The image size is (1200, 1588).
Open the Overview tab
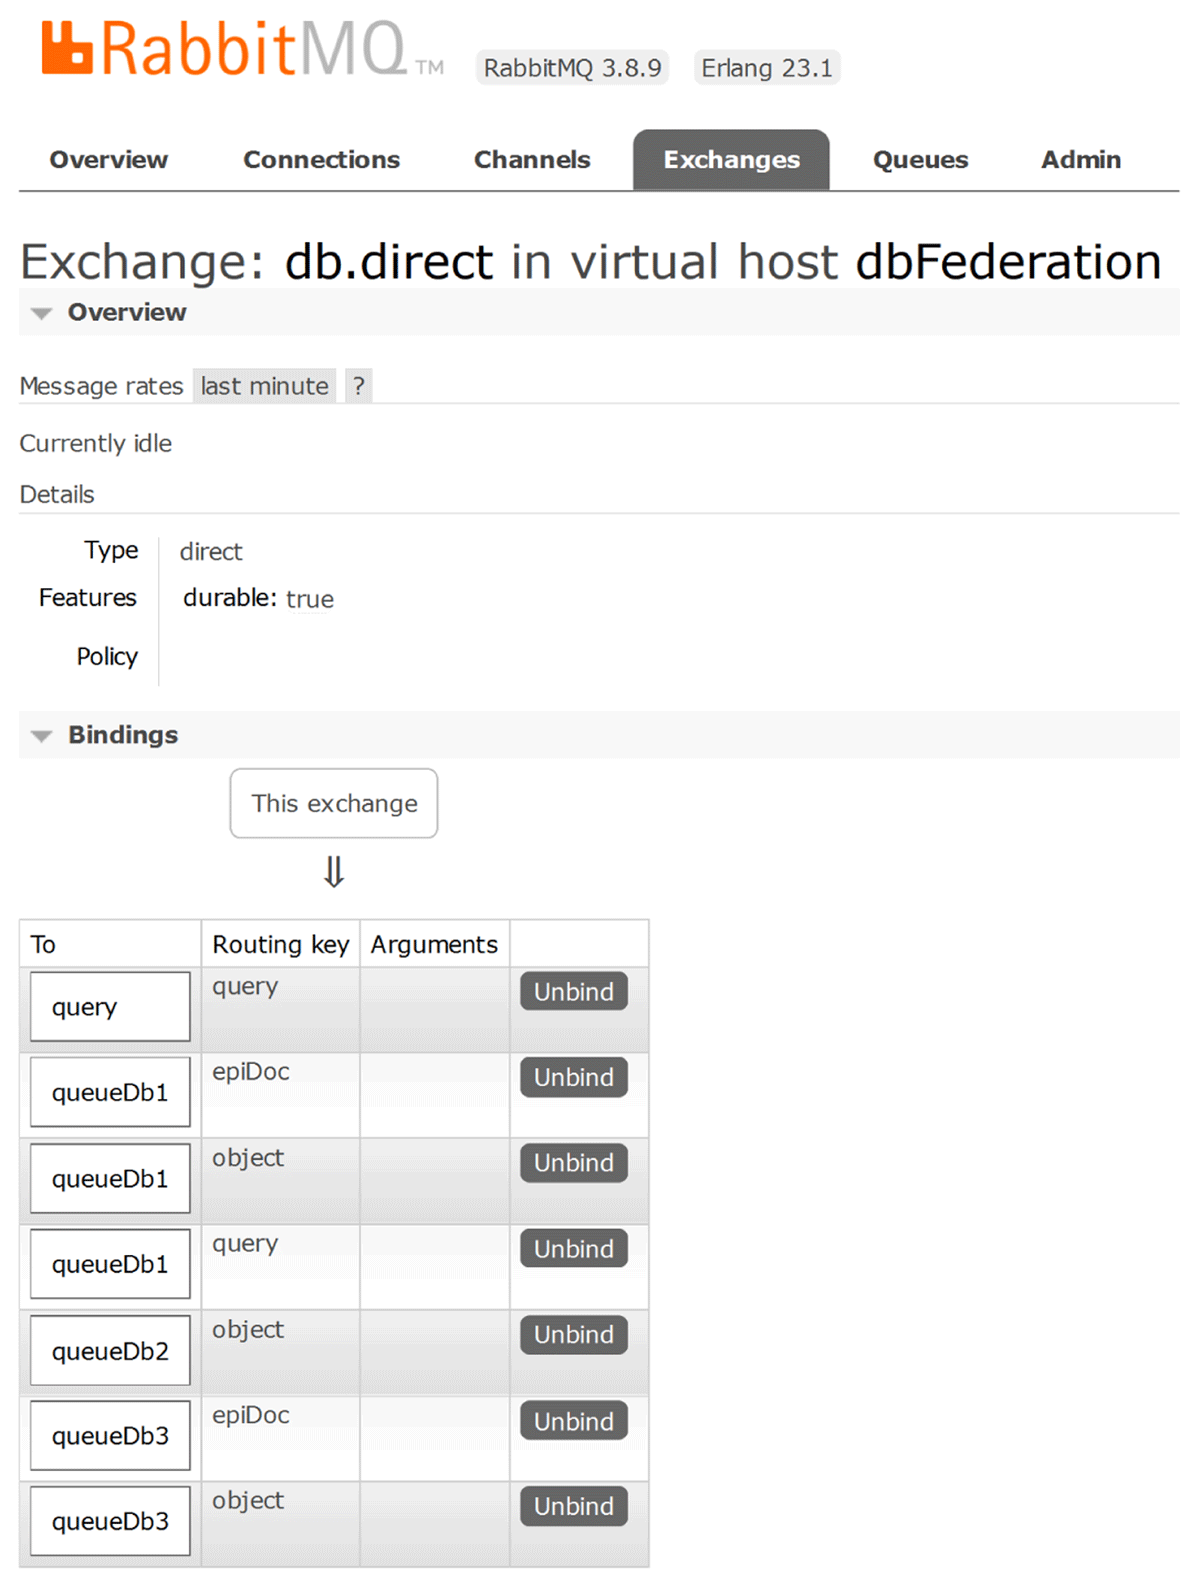[x=109, y=160]
